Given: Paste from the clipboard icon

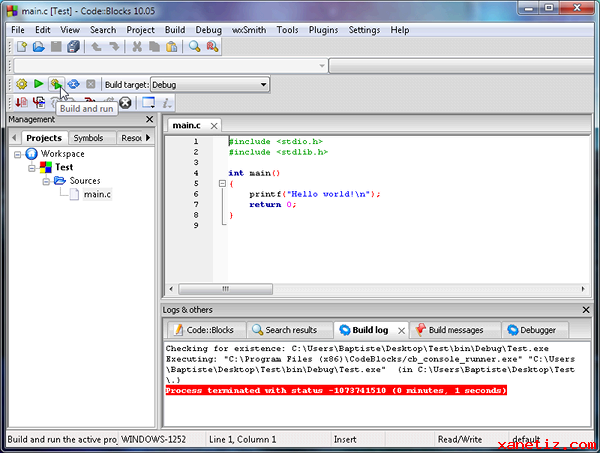Looking at the screenshot, I should pos(171,47).
